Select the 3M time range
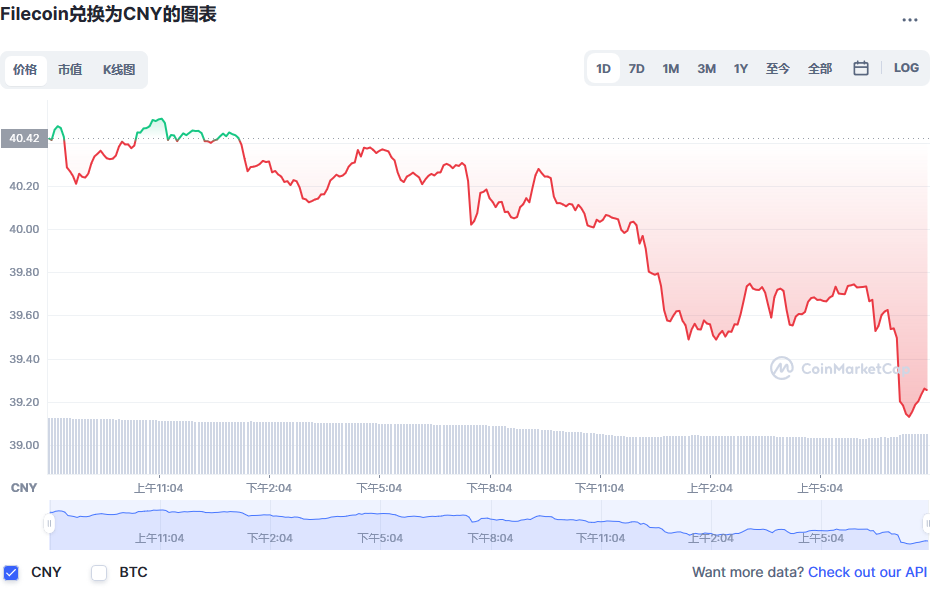Viewport: 930px width, 600px height. tap(706, 69)
